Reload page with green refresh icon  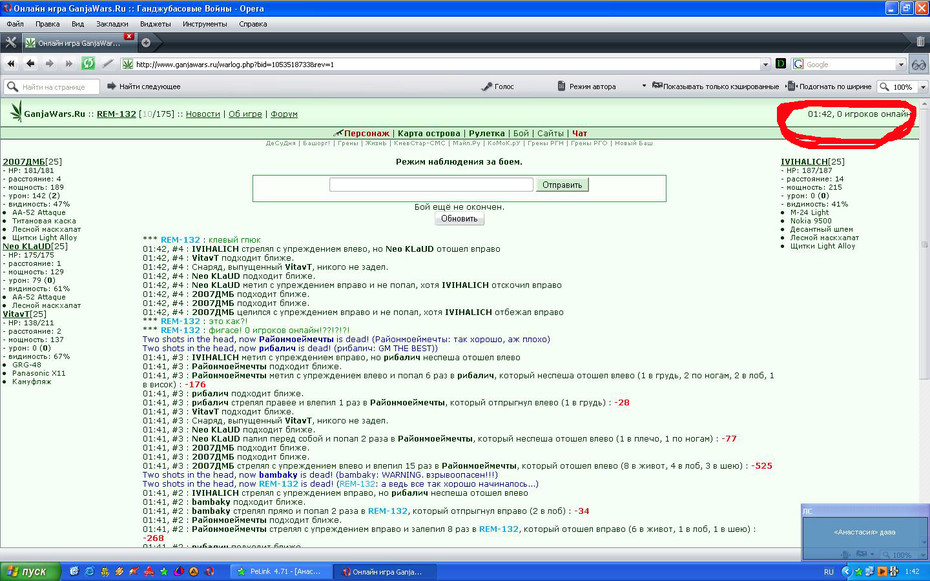coord(88,63)
